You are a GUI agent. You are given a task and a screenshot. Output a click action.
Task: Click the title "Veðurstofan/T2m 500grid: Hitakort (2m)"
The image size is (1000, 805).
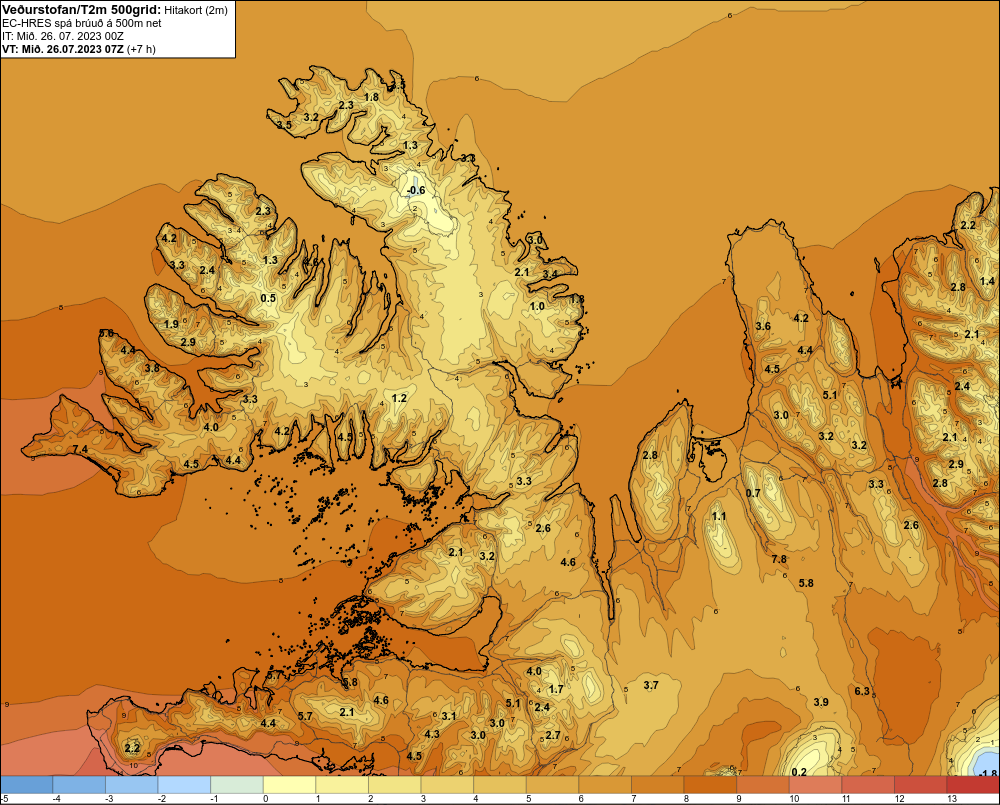(x=115, y=10)
